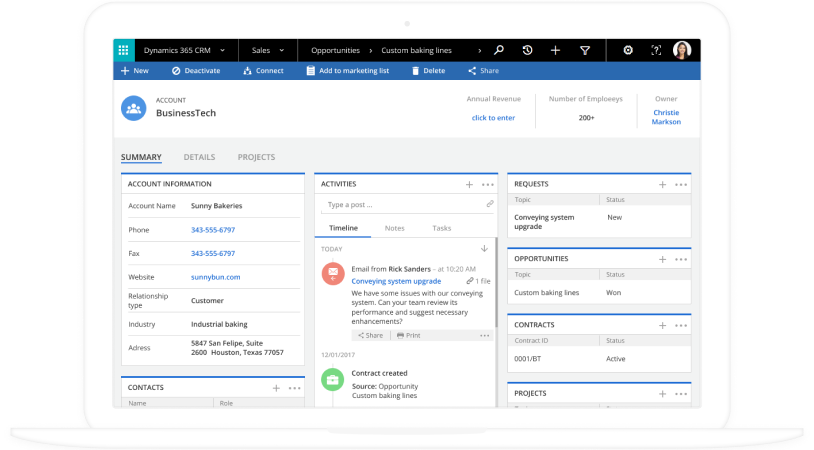Click the attachment paperclip in post box
This screenshot has width=814, height=450.
pos(489,204)
